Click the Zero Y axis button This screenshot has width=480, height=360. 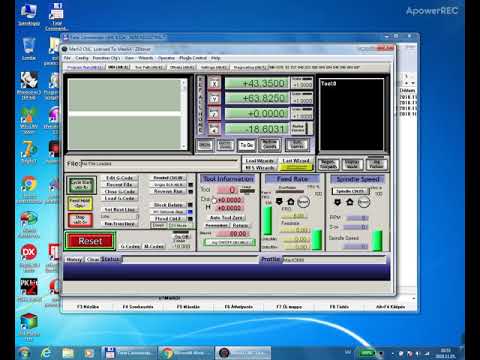pyautogui.click(x=214, y=99)
